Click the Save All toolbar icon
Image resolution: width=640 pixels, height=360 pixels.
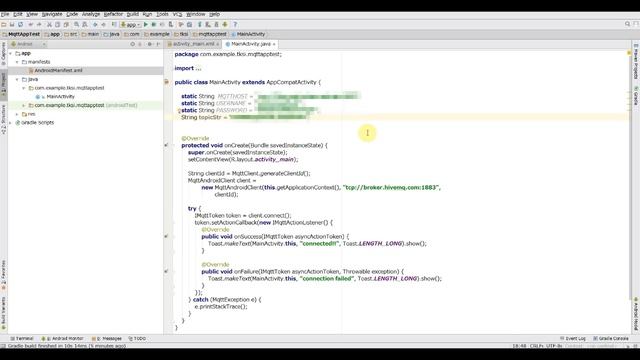12,24
